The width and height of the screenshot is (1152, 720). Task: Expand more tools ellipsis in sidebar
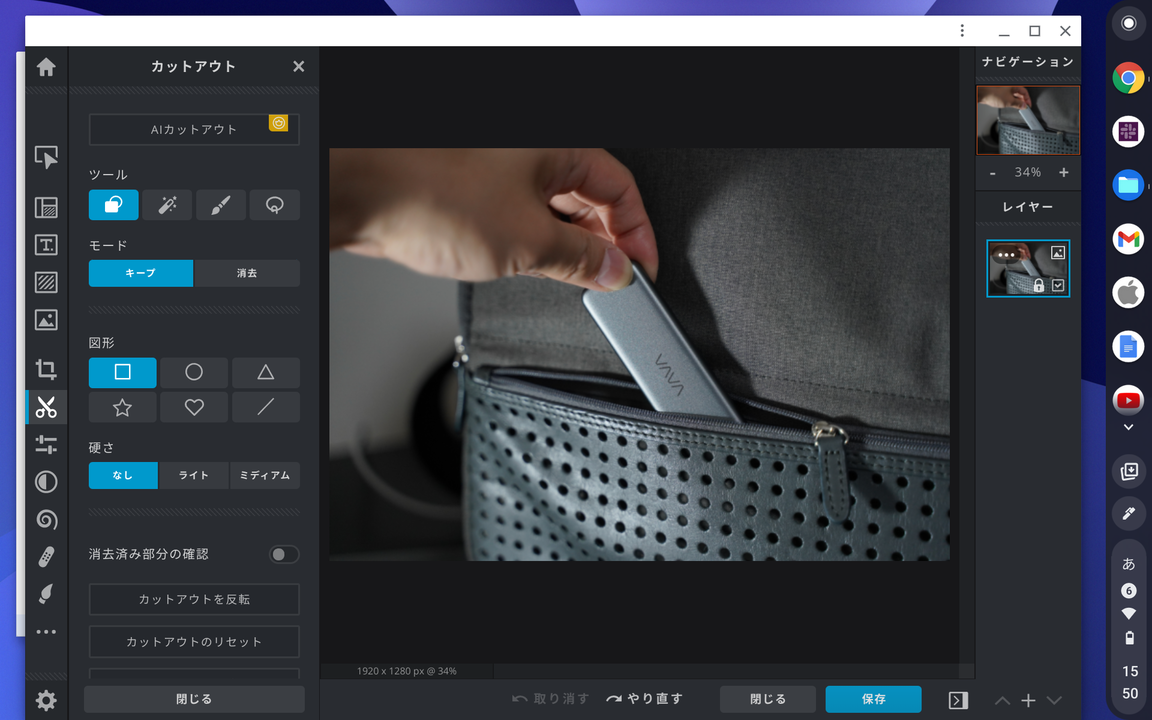(x=46, y=632)
